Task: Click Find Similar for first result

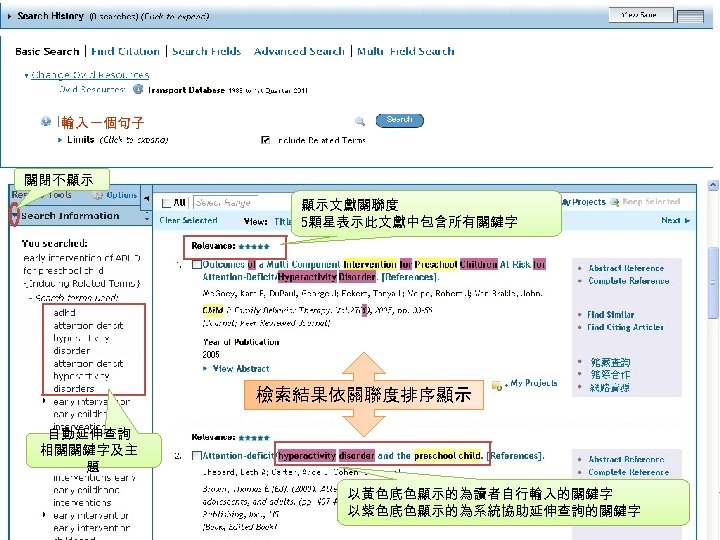Action: (x=611, y=315)
